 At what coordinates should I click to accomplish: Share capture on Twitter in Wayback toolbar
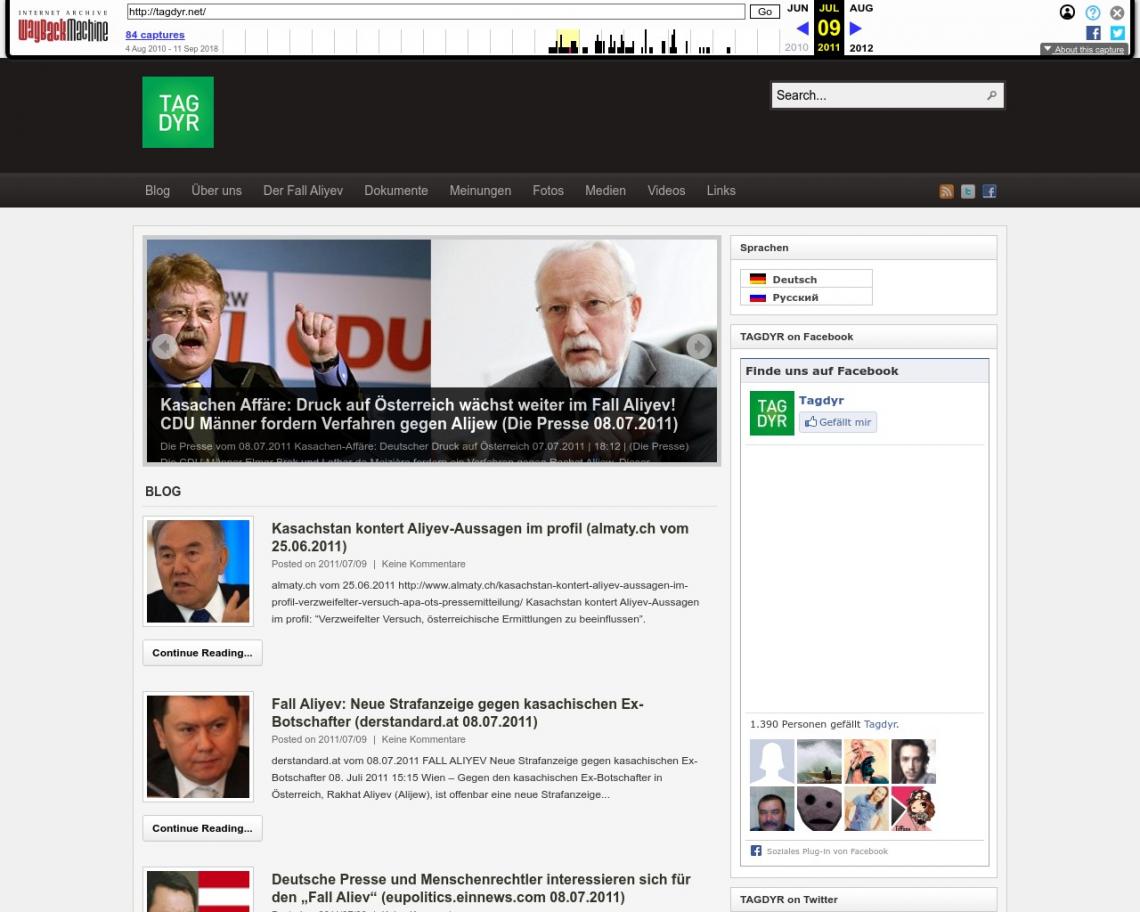(1117, 33)
